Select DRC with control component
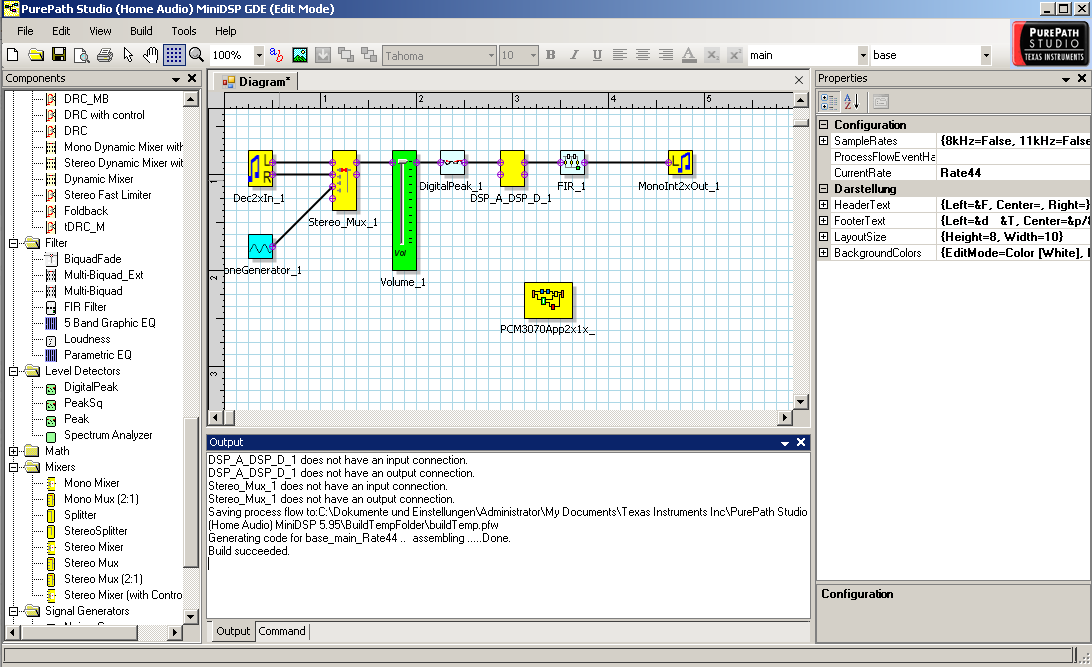 104,115
